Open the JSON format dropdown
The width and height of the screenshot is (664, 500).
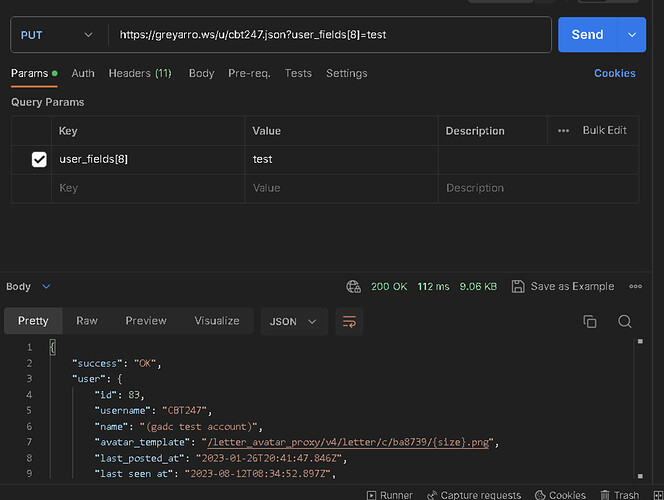(x=294, y=322)
